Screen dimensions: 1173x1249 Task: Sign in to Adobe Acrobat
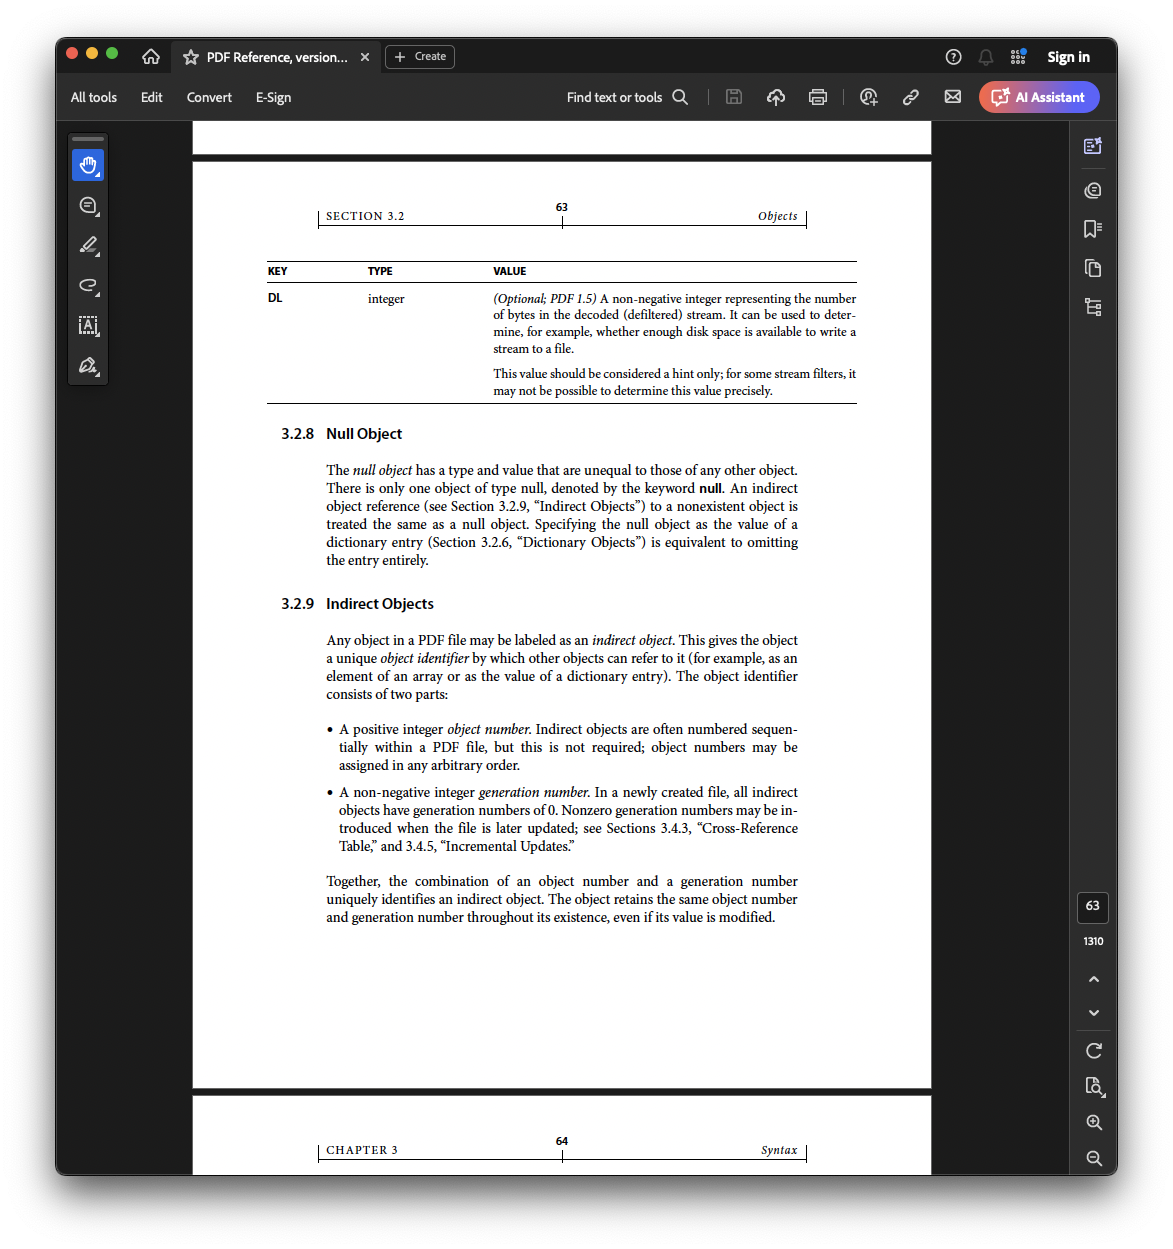(1068, 57)
